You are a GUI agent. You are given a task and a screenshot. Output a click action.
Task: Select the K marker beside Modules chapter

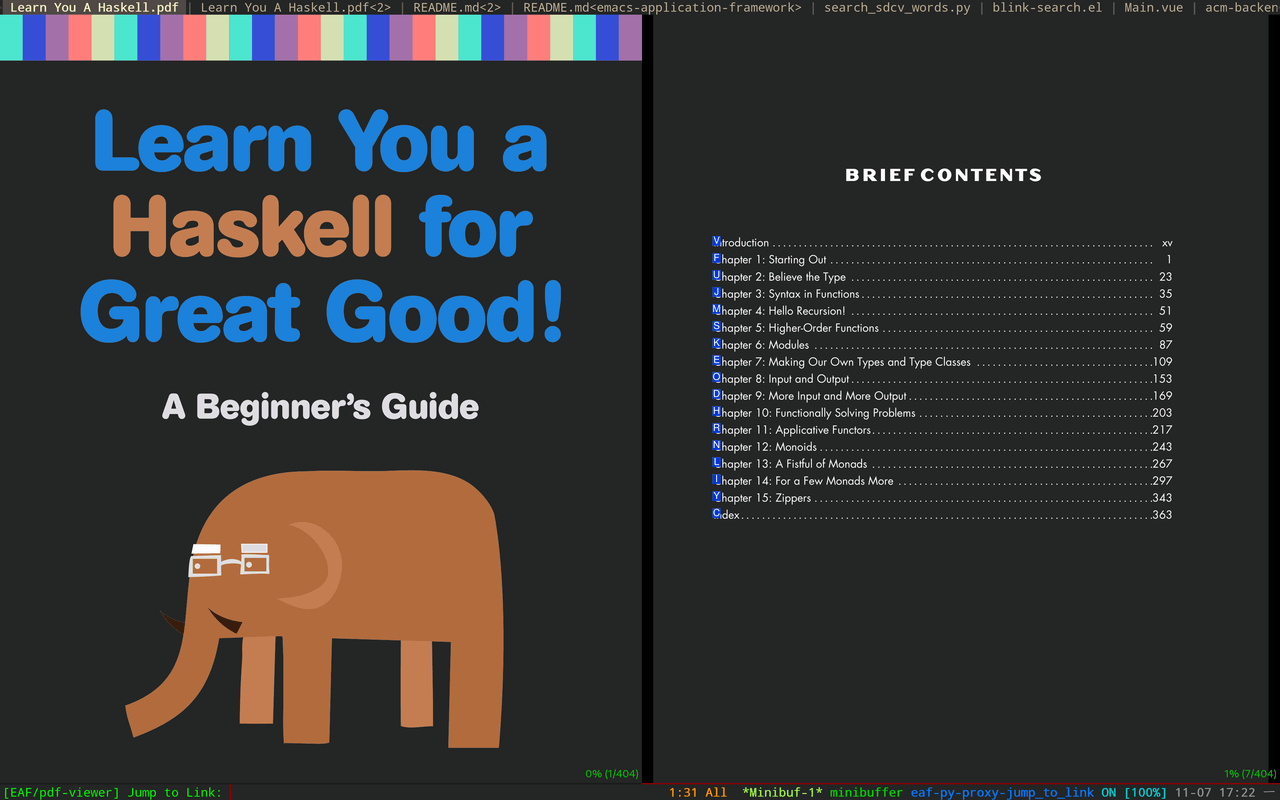tap(716, 344)
